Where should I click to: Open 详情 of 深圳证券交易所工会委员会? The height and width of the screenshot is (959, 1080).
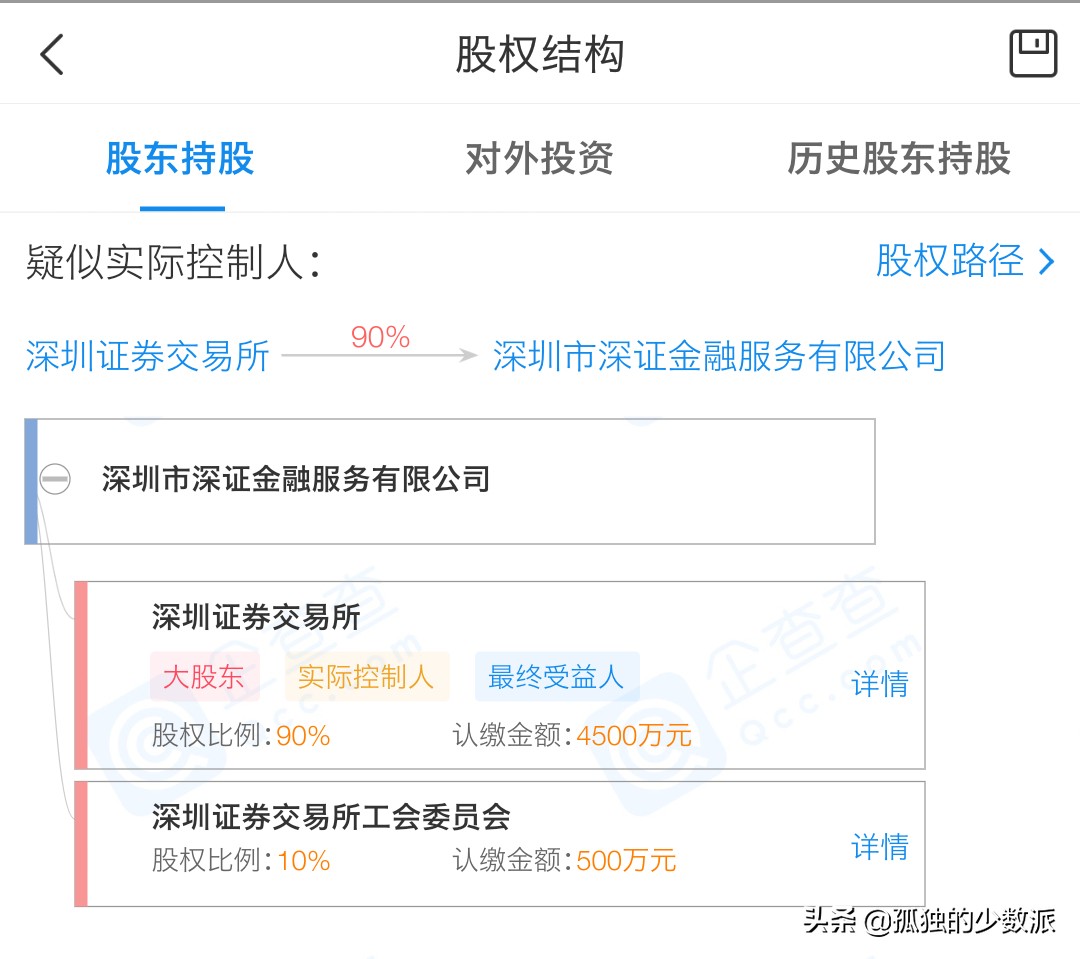879,847
